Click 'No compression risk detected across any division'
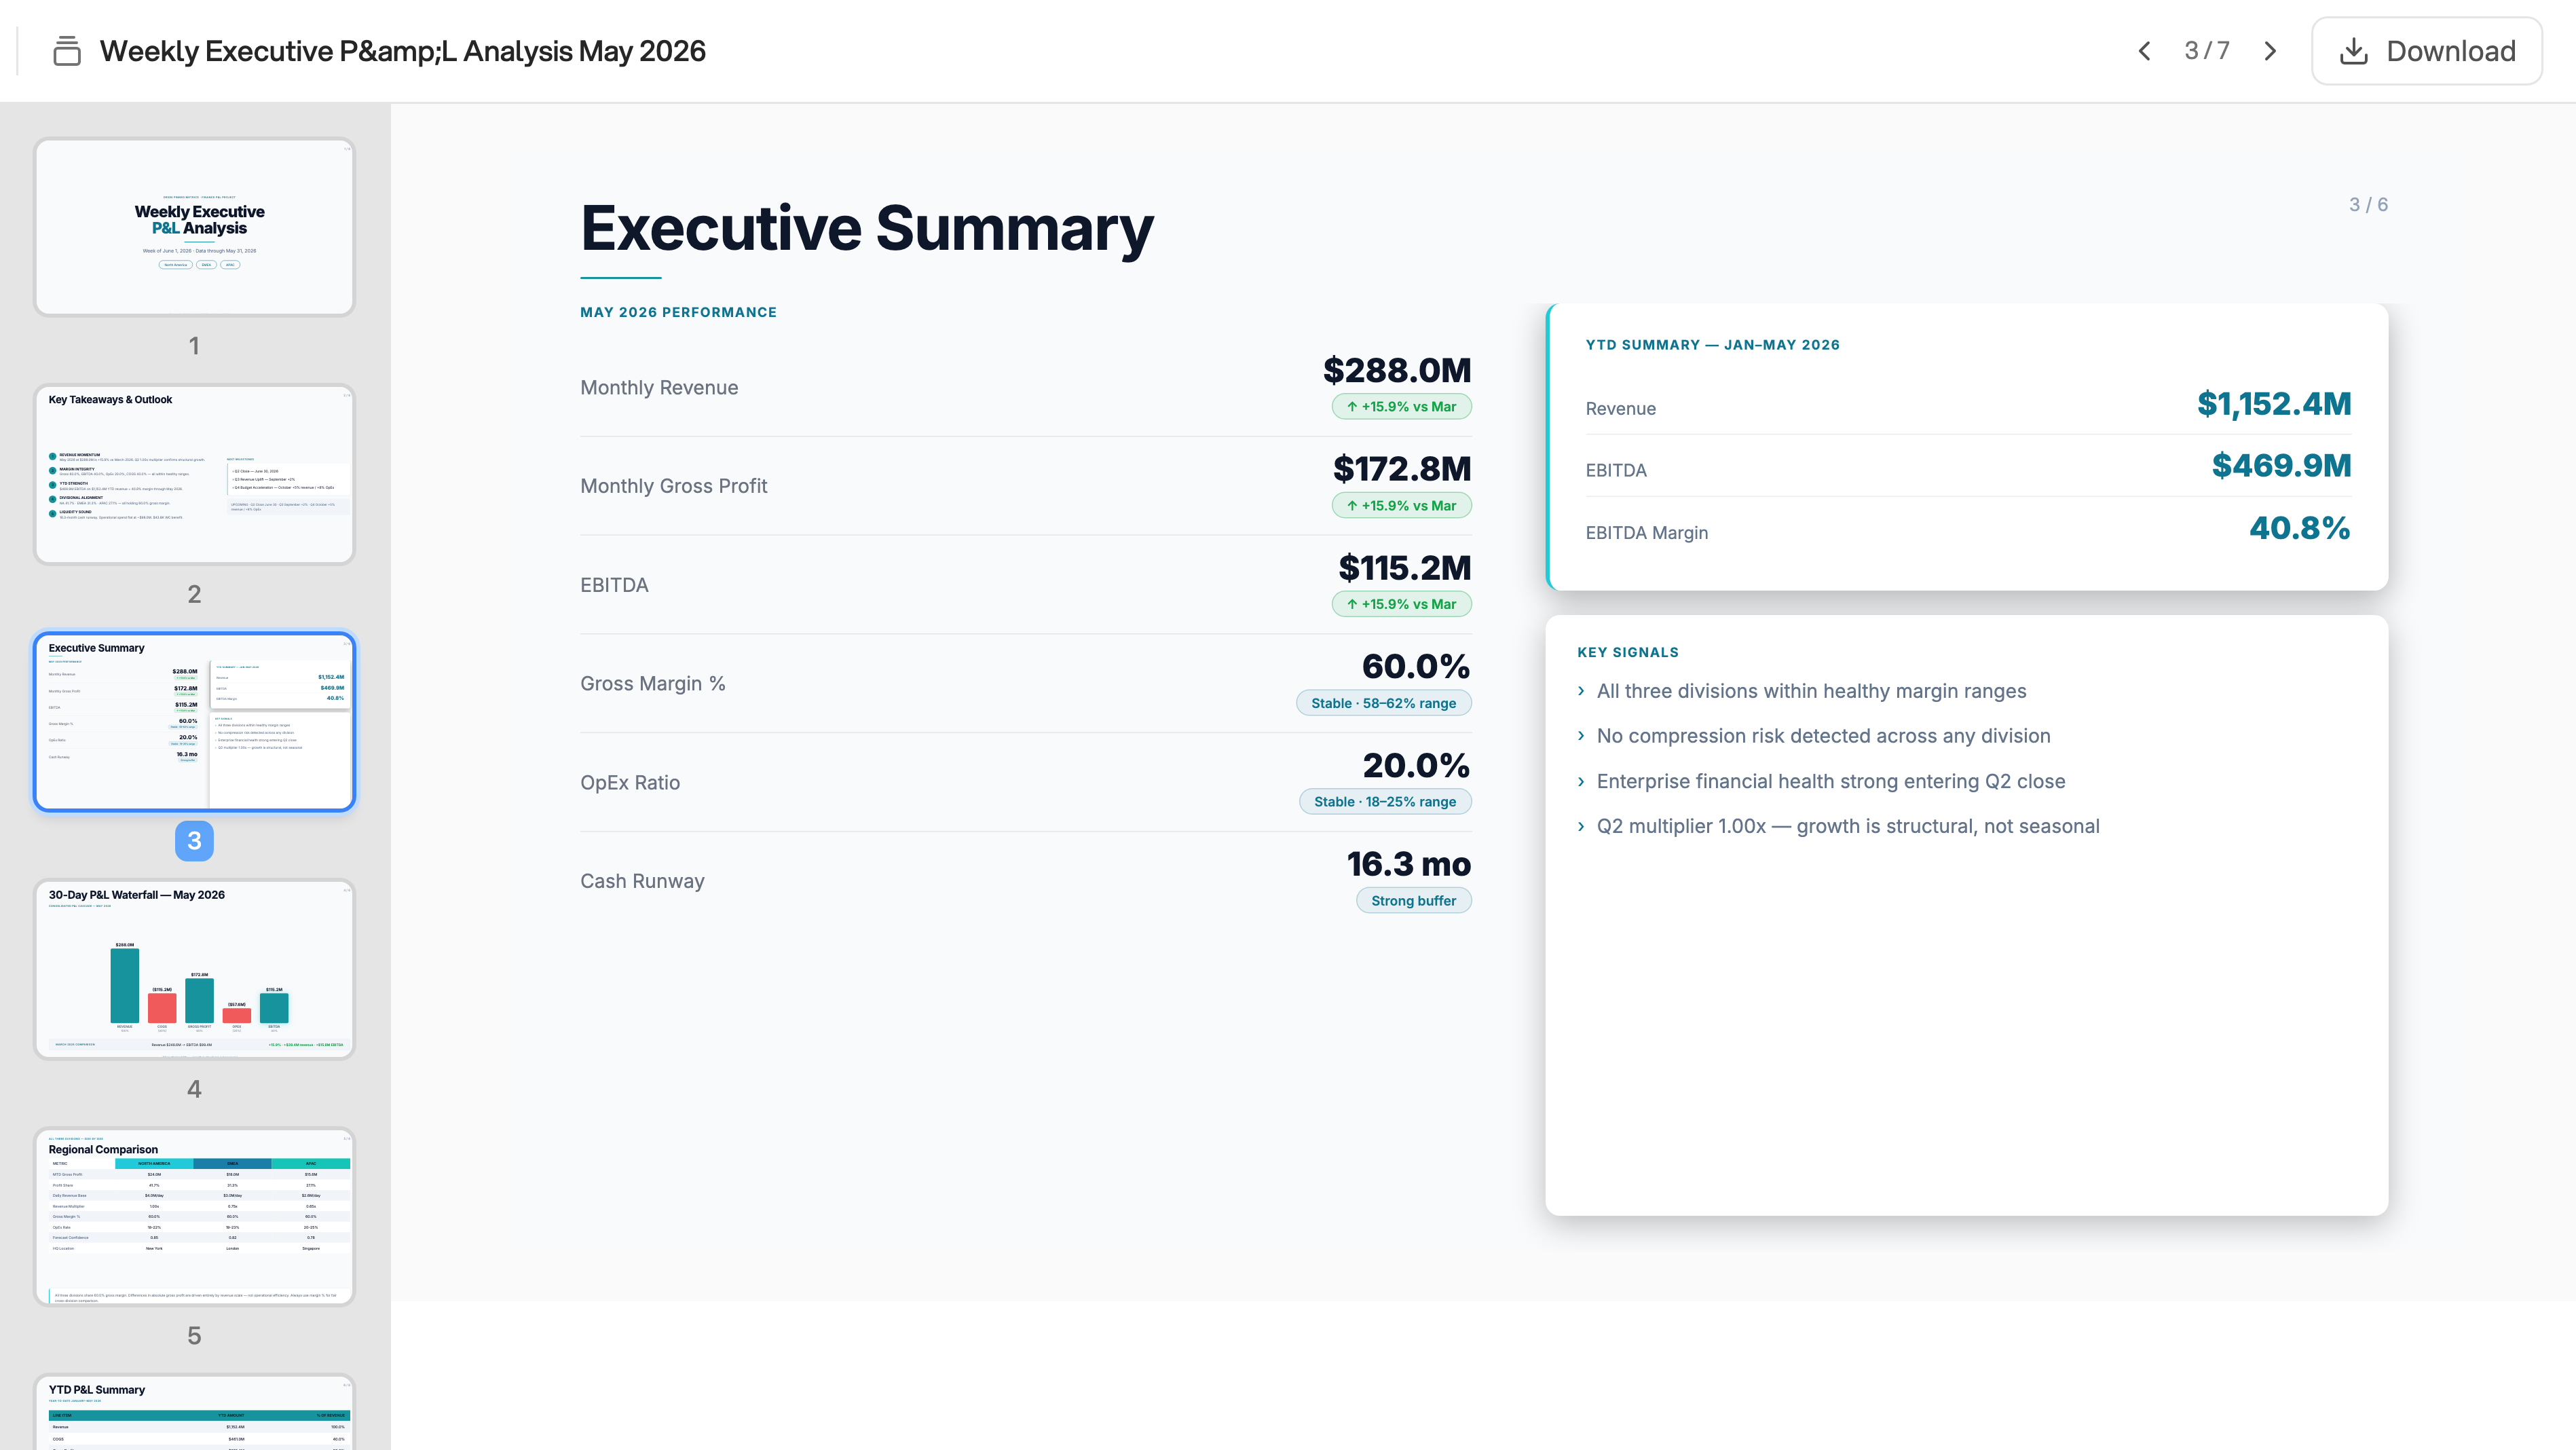This screenshot has height=1450, width=2576. [x=1823, y=736]
